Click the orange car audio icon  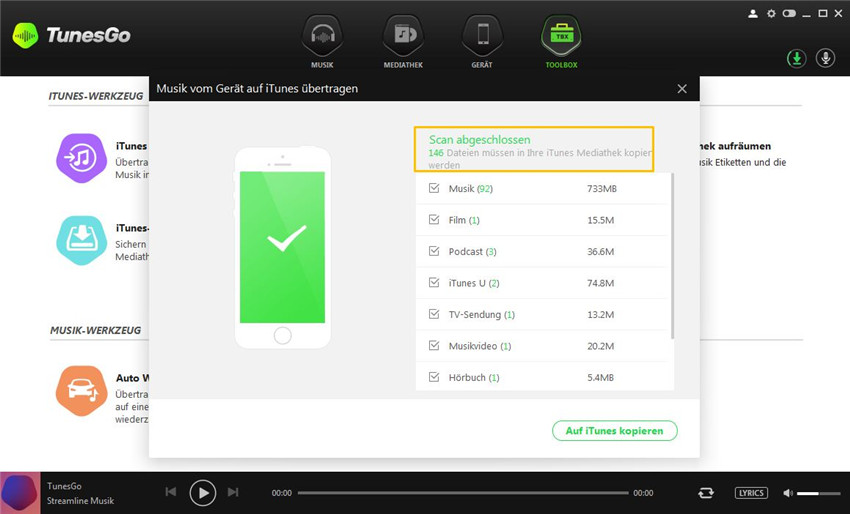[81, 390]
